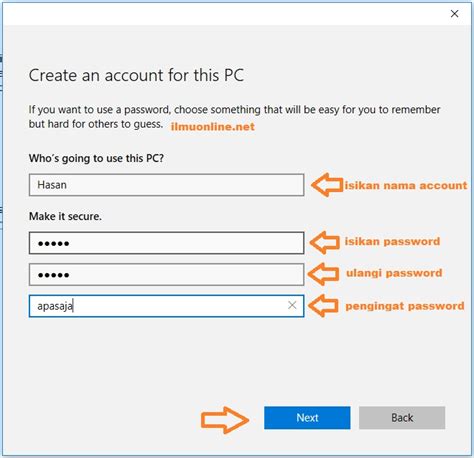Click the arrow beside the apasaja hint field

(x=323, y=305)
